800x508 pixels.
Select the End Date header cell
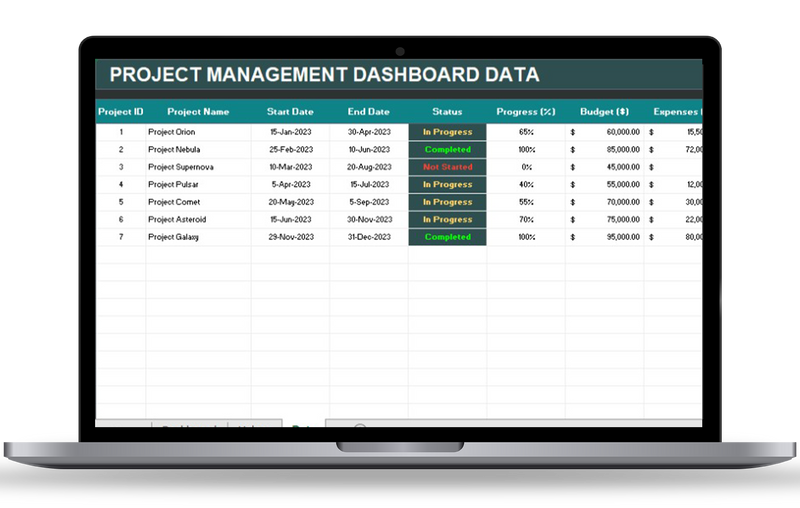[x=368, y=112]
